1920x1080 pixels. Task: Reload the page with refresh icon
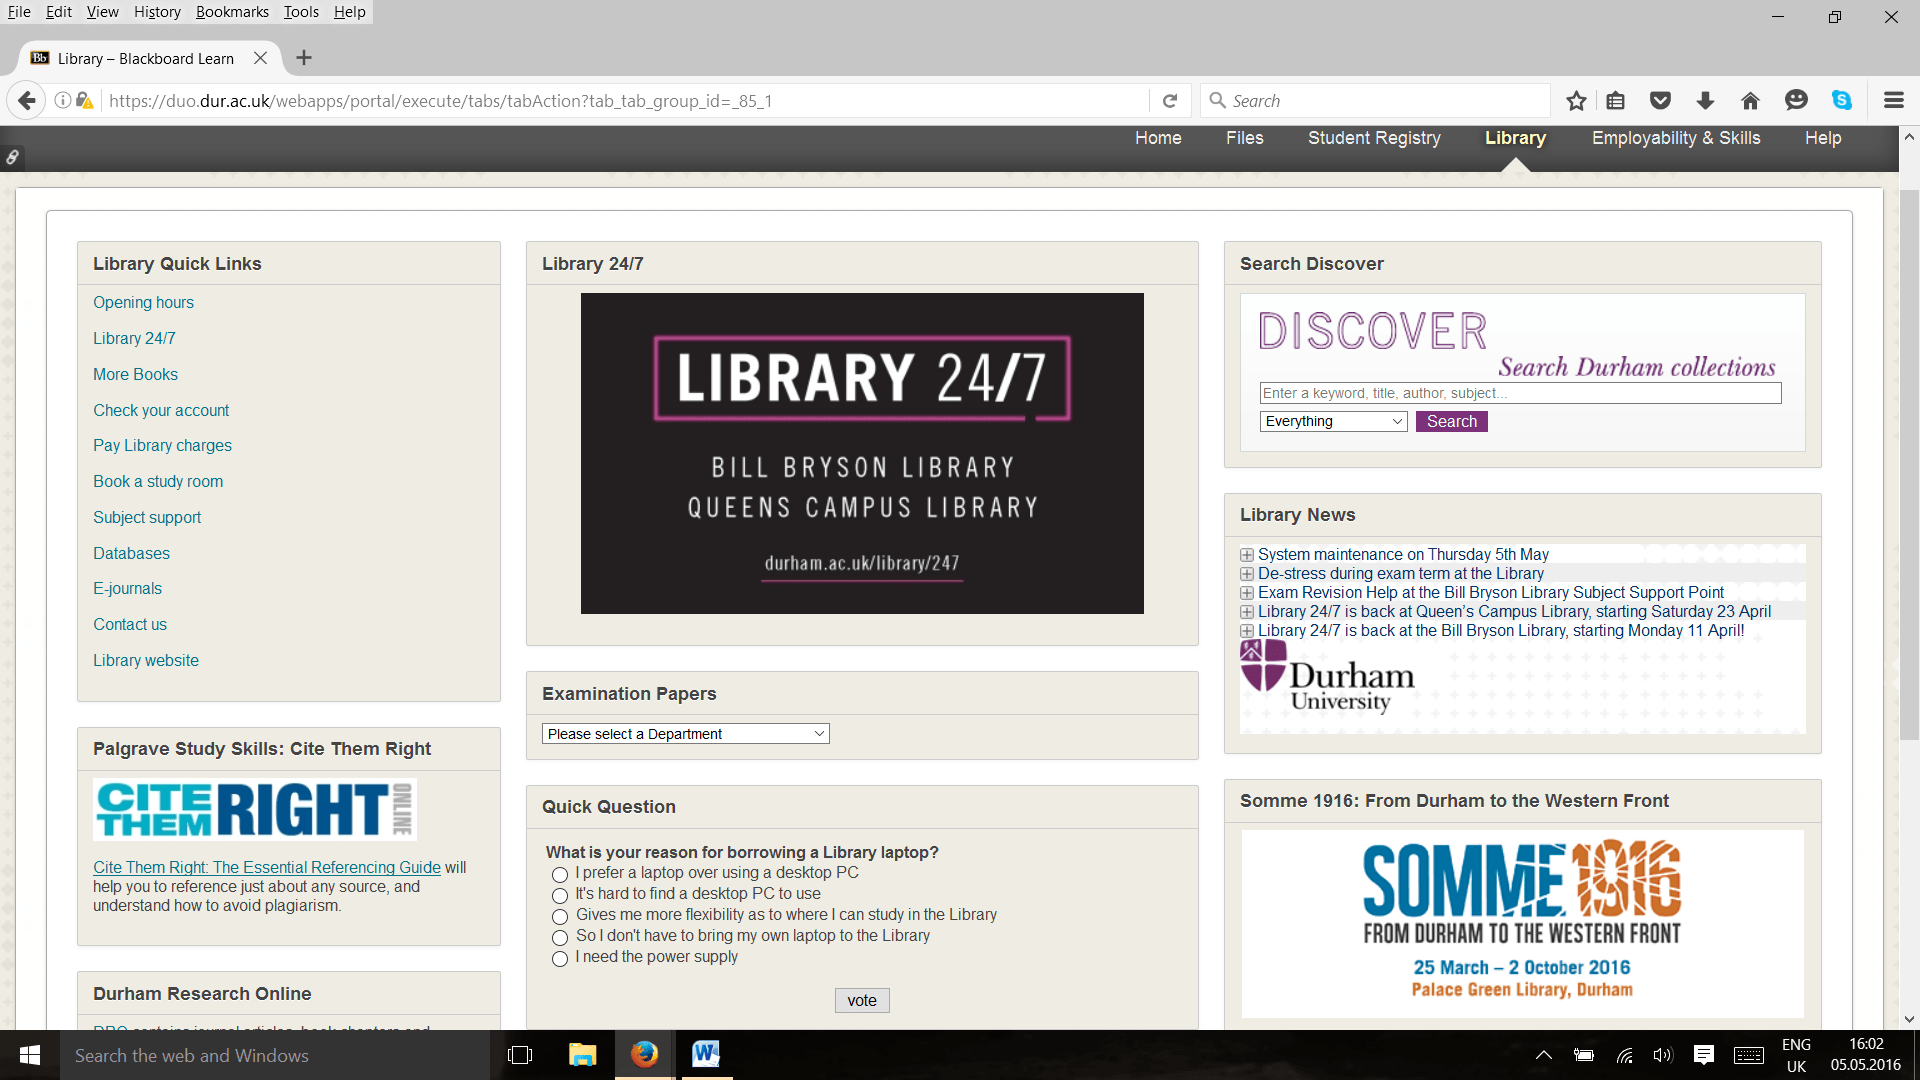point(1170,101)
